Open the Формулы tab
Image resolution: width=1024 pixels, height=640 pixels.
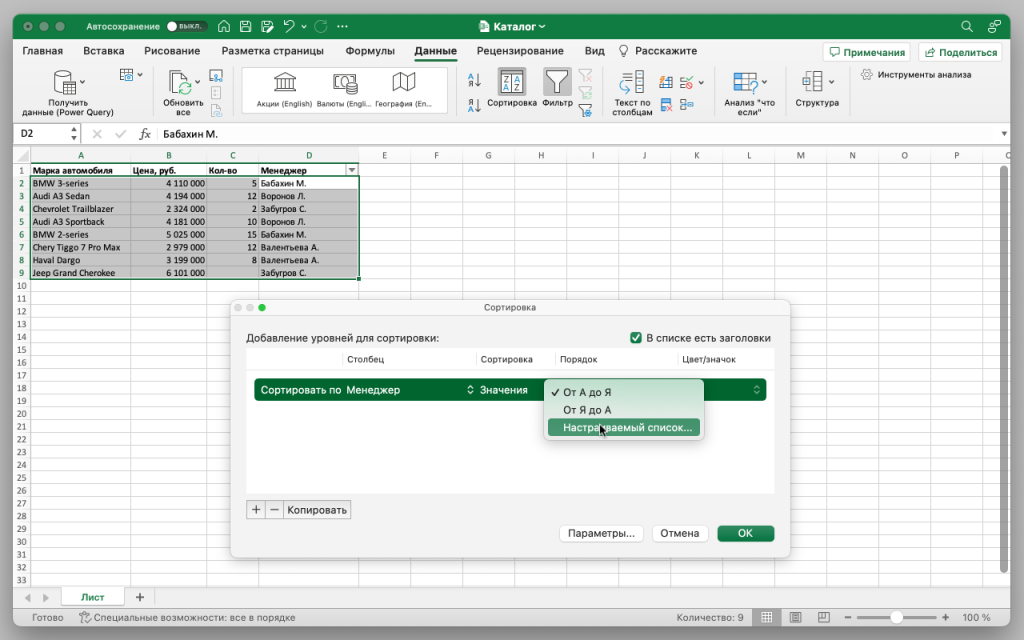click(x=370, y=51)
